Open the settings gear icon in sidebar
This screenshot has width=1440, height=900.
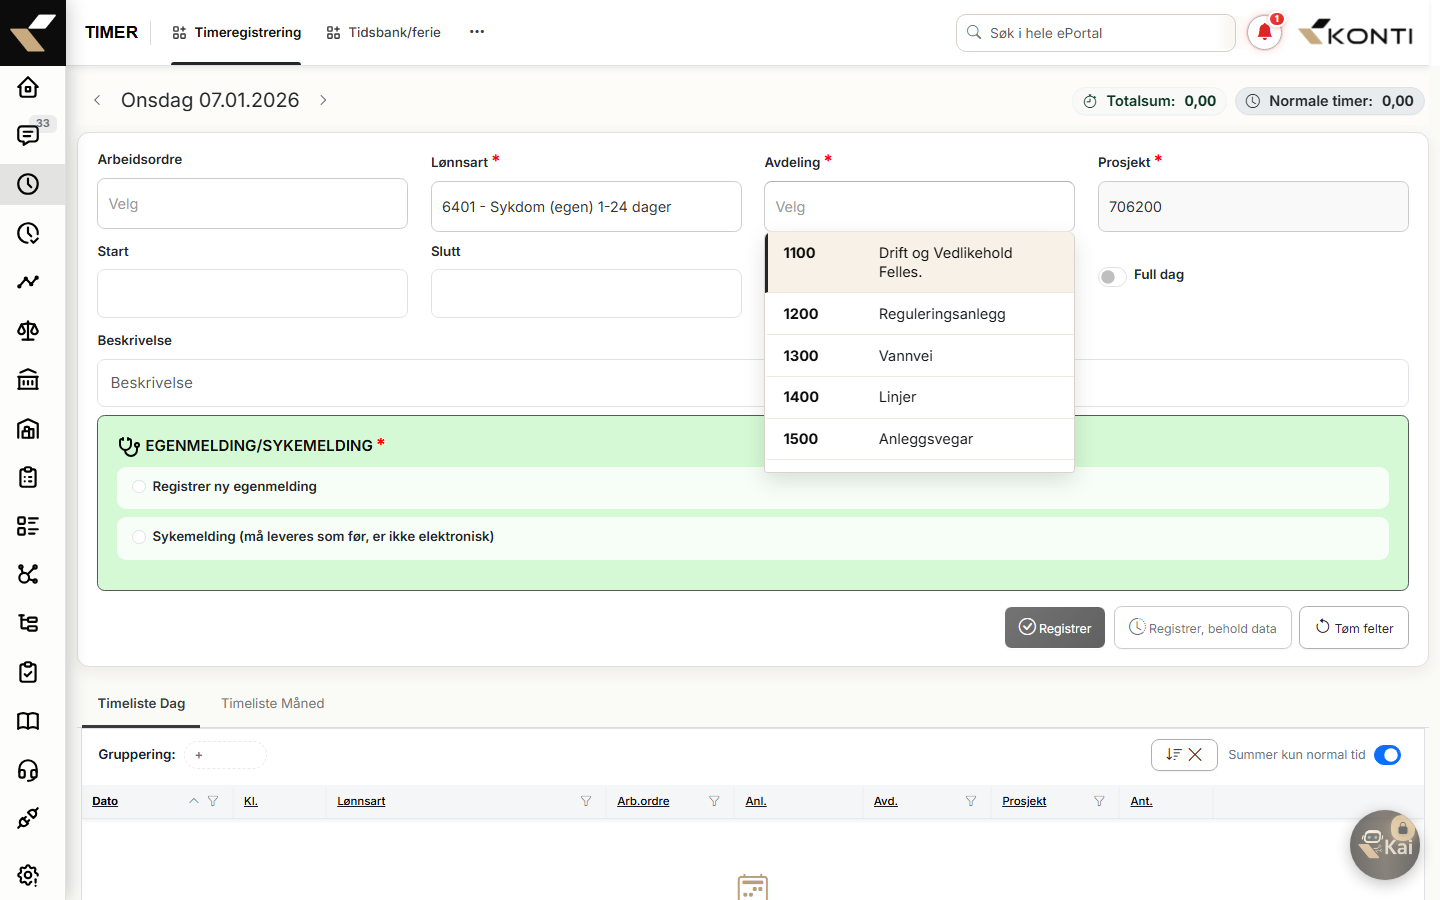[28, 875]
